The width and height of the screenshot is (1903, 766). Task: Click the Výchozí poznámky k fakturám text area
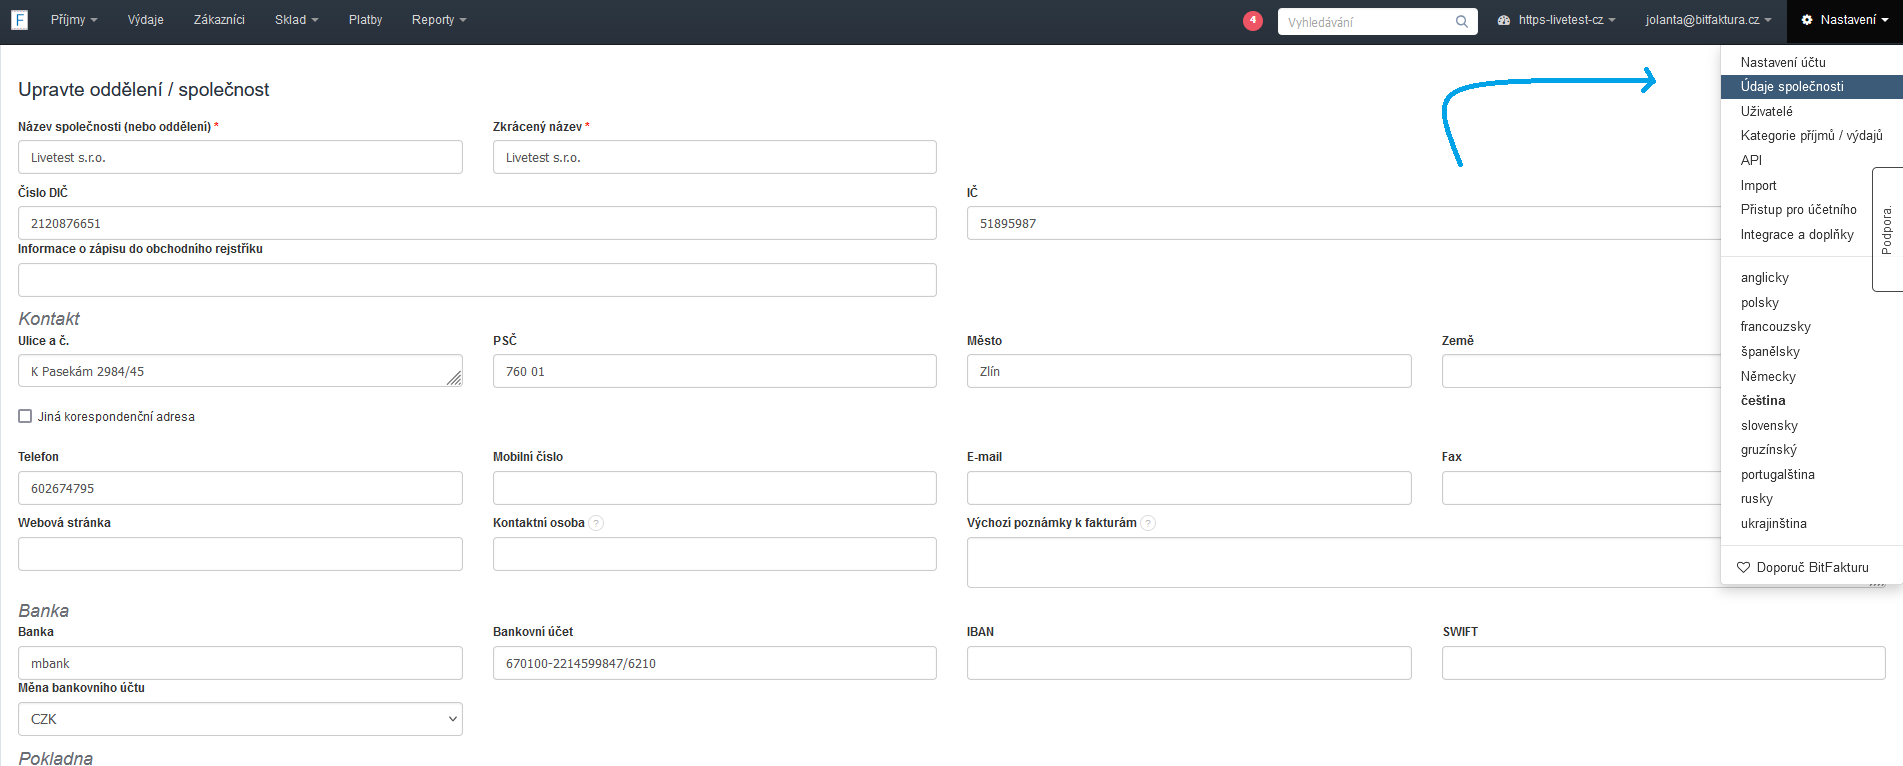coord(1343,562)
